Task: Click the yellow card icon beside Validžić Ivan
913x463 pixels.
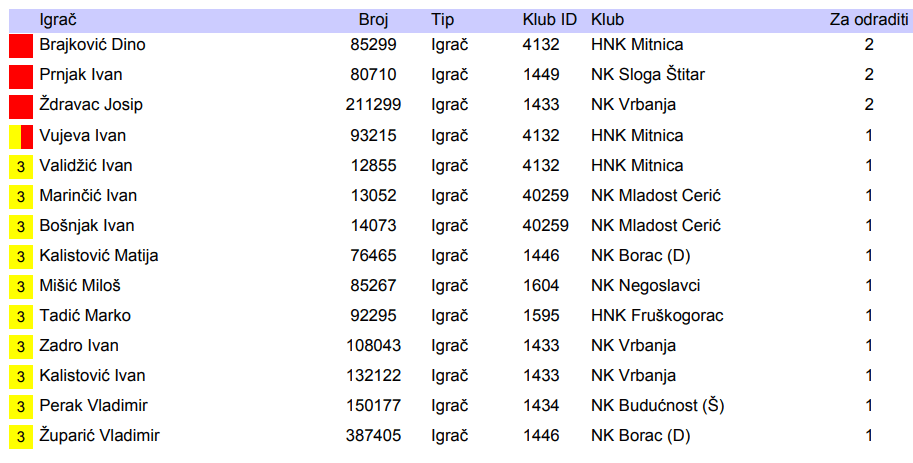Action: (x=21, y=166)
